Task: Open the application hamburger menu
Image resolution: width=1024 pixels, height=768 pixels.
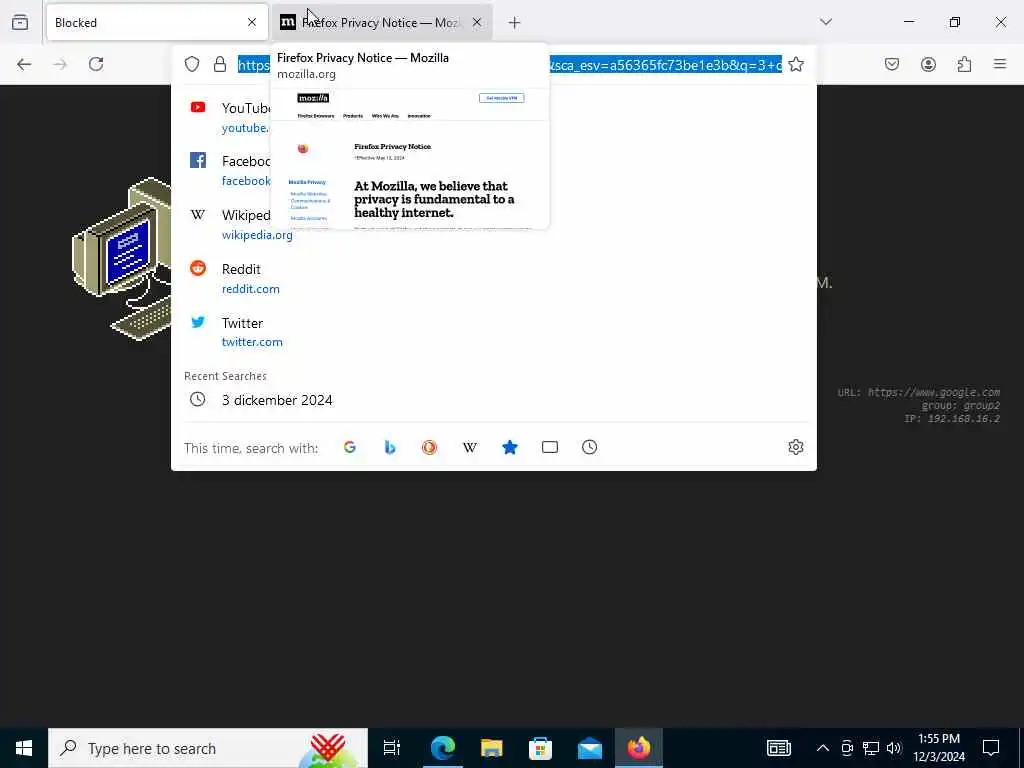Action: [1000, 64]
